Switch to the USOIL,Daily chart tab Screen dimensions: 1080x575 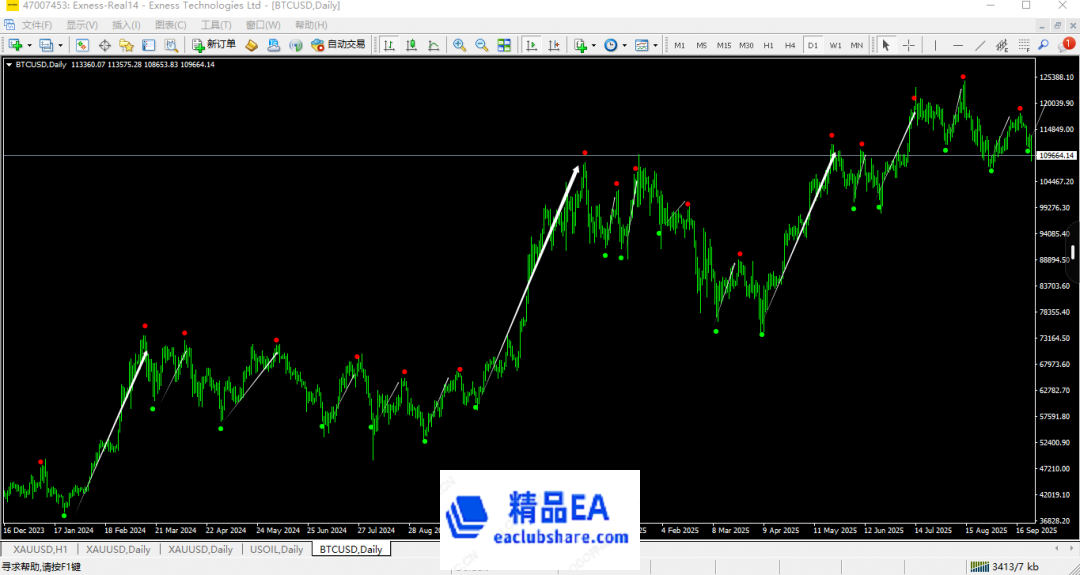(276, 550)
